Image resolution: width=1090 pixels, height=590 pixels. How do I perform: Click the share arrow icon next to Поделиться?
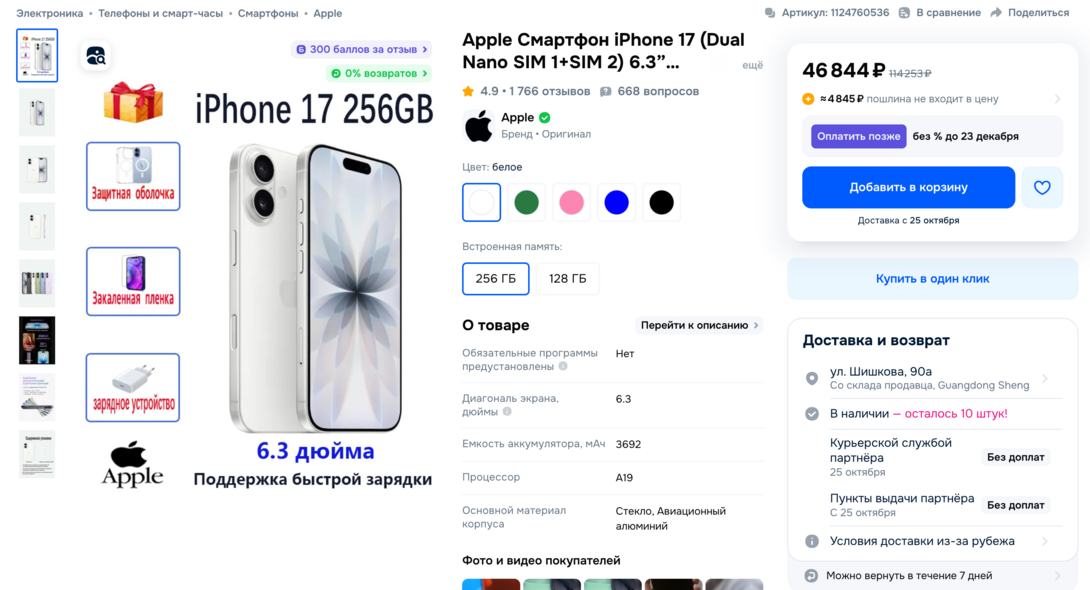coord(995,13)
